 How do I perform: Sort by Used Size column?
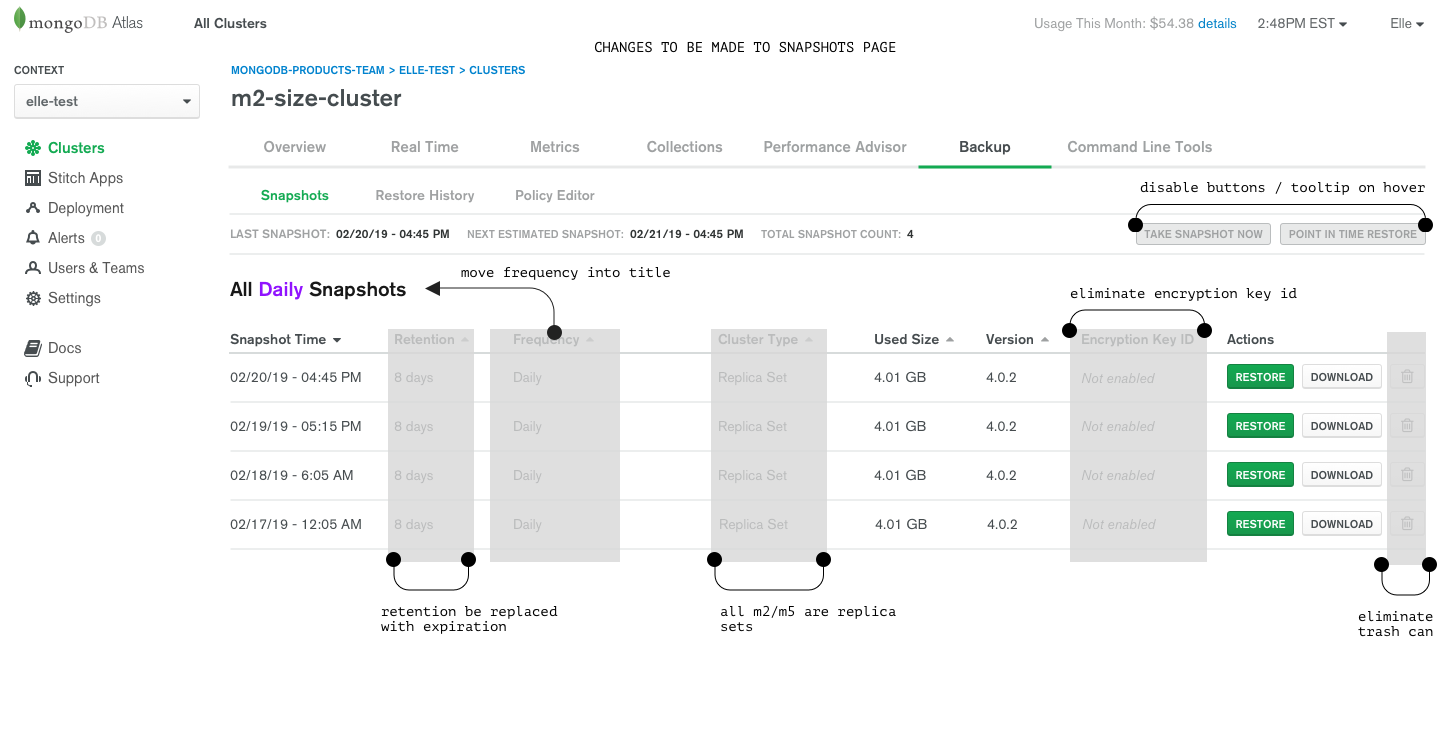click(914, 340)
